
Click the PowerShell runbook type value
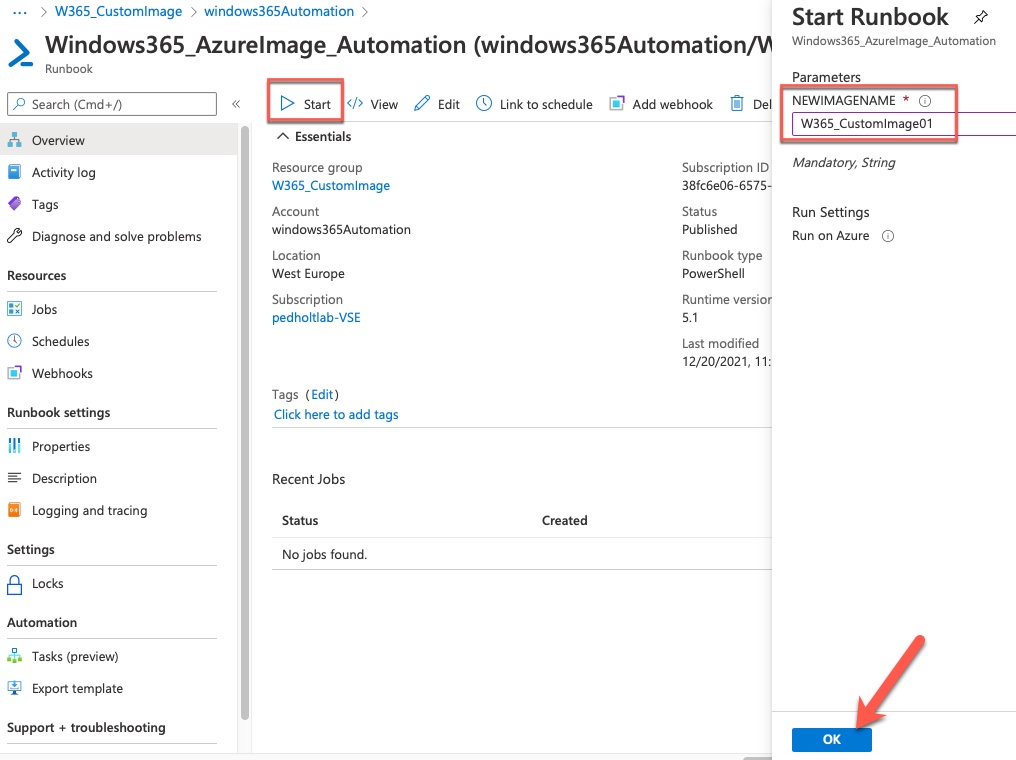click(713, 273)
